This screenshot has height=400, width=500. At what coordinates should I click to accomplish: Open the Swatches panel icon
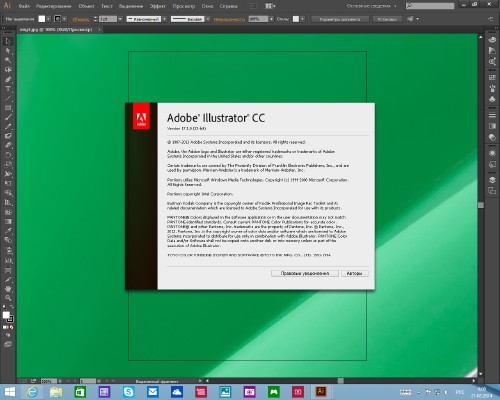click(x=492, y=77)
